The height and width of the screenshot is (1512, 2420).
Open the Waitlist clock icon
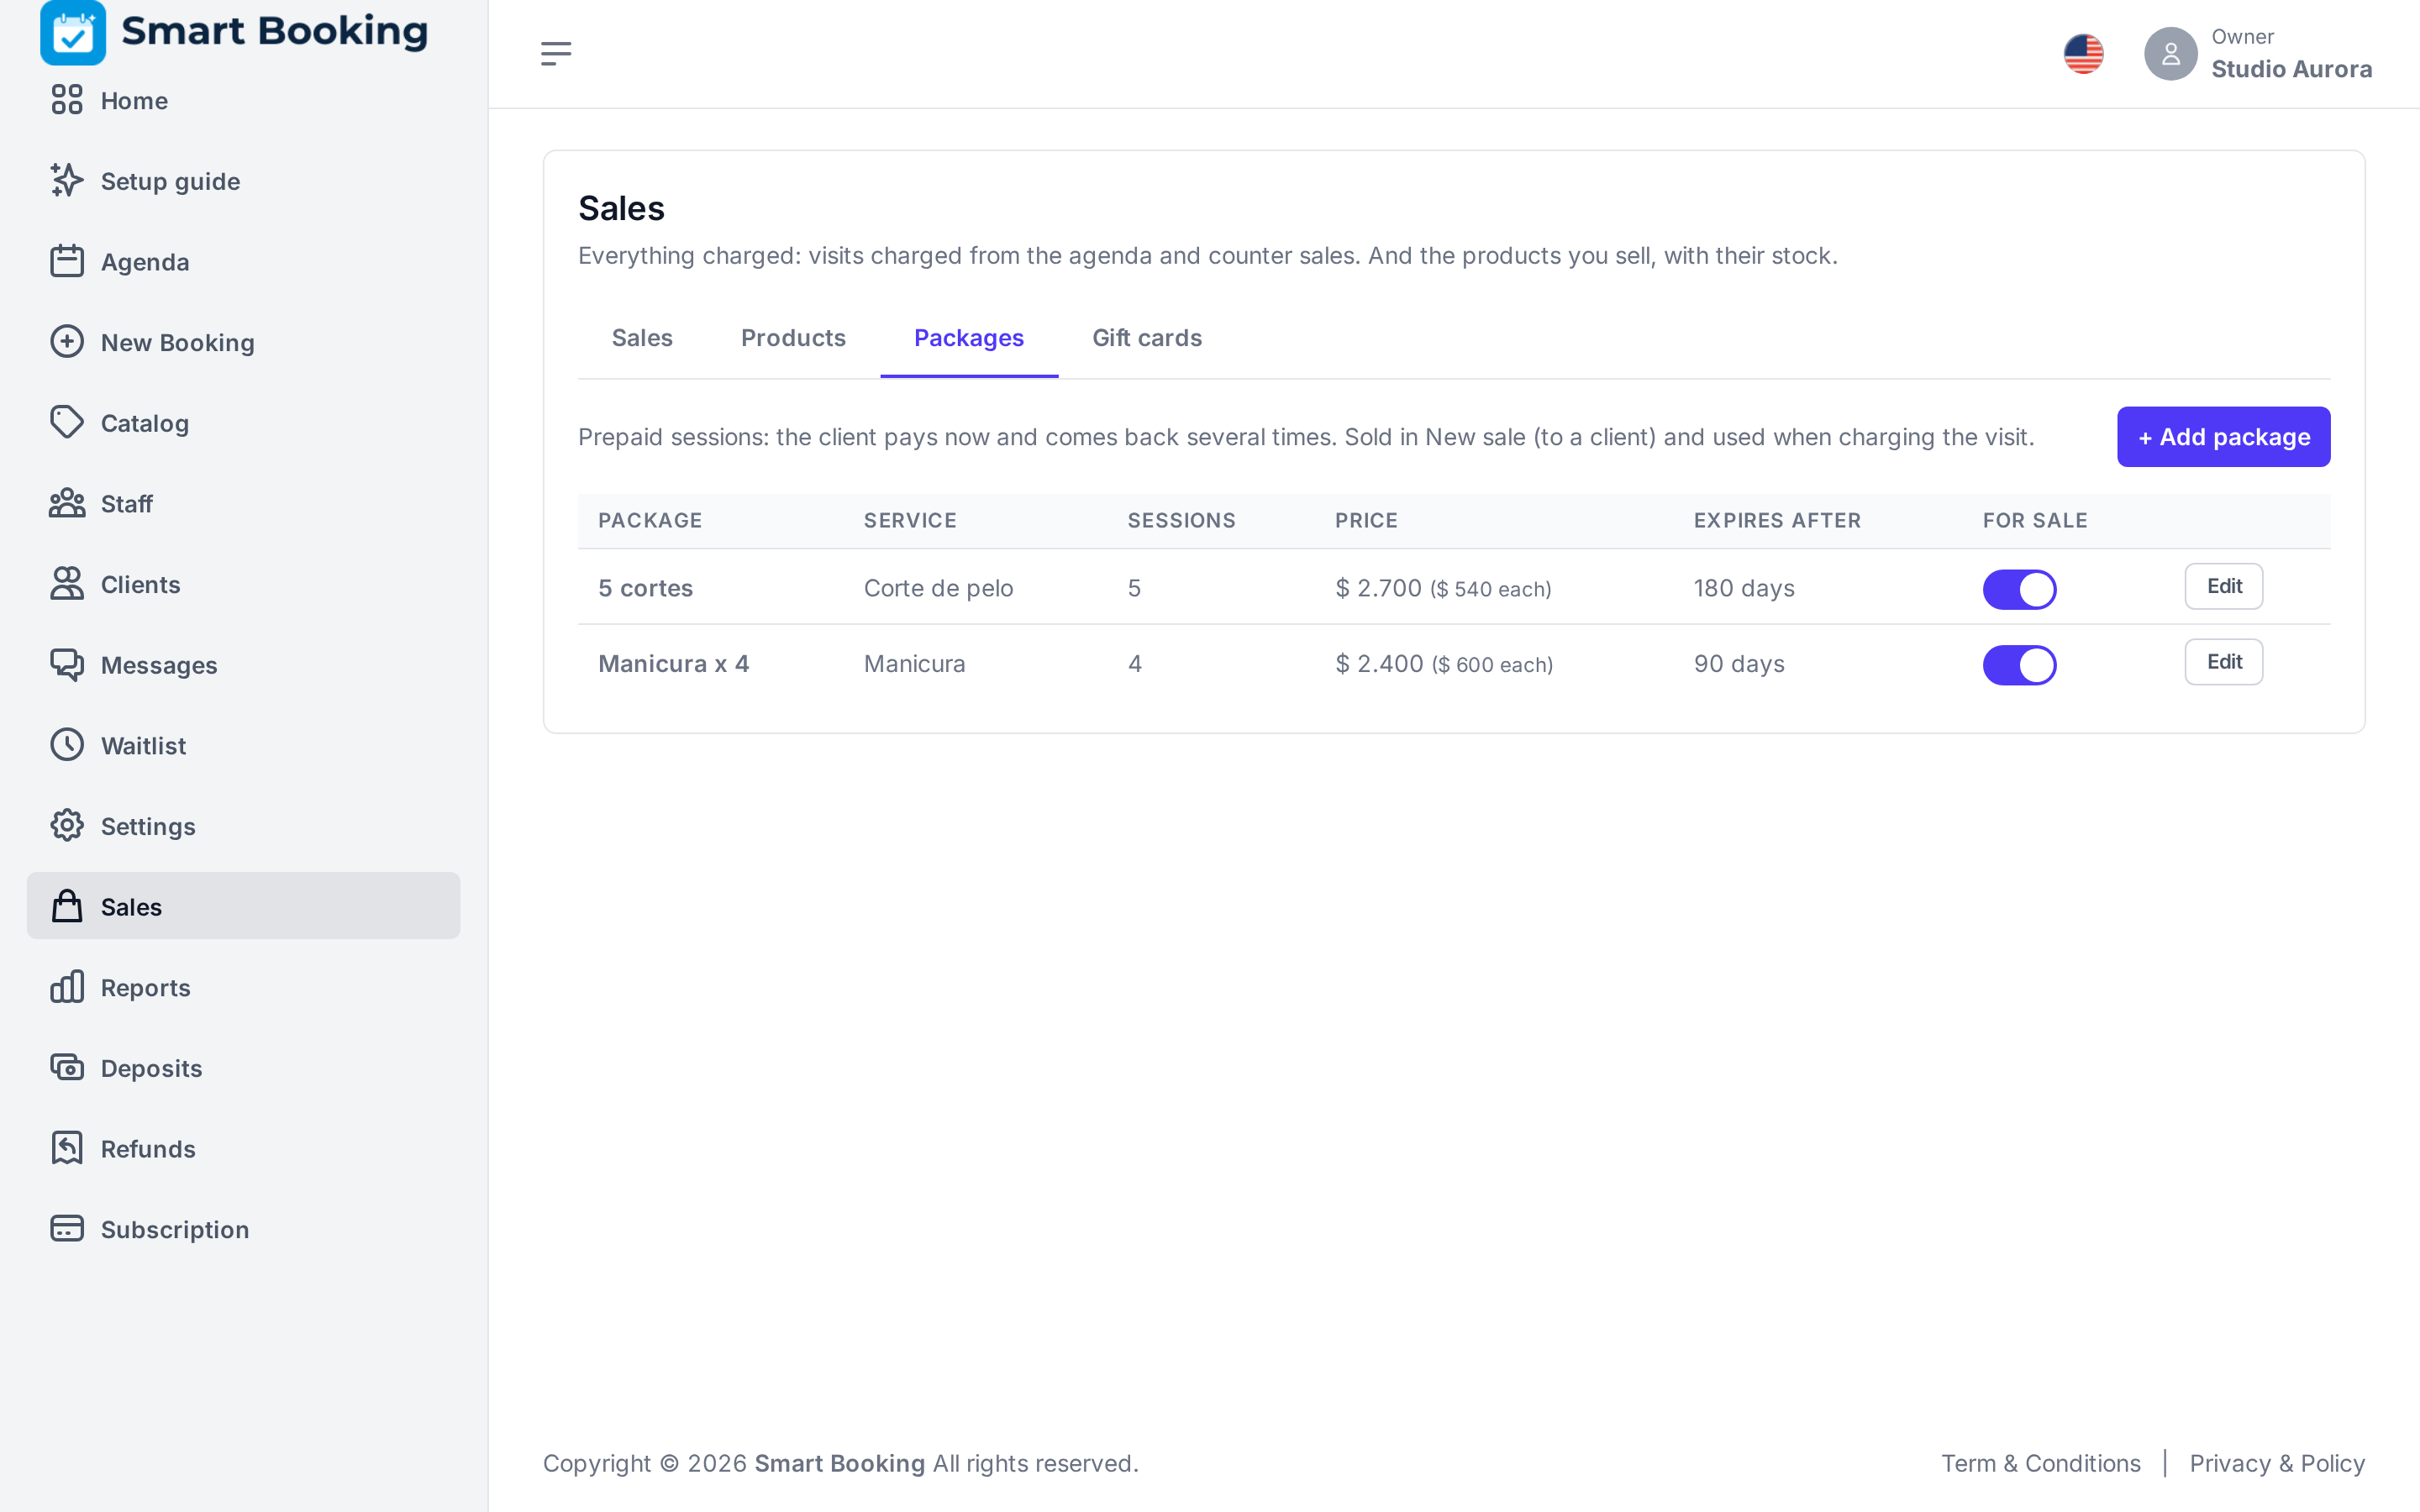click(x=67, y=745)
